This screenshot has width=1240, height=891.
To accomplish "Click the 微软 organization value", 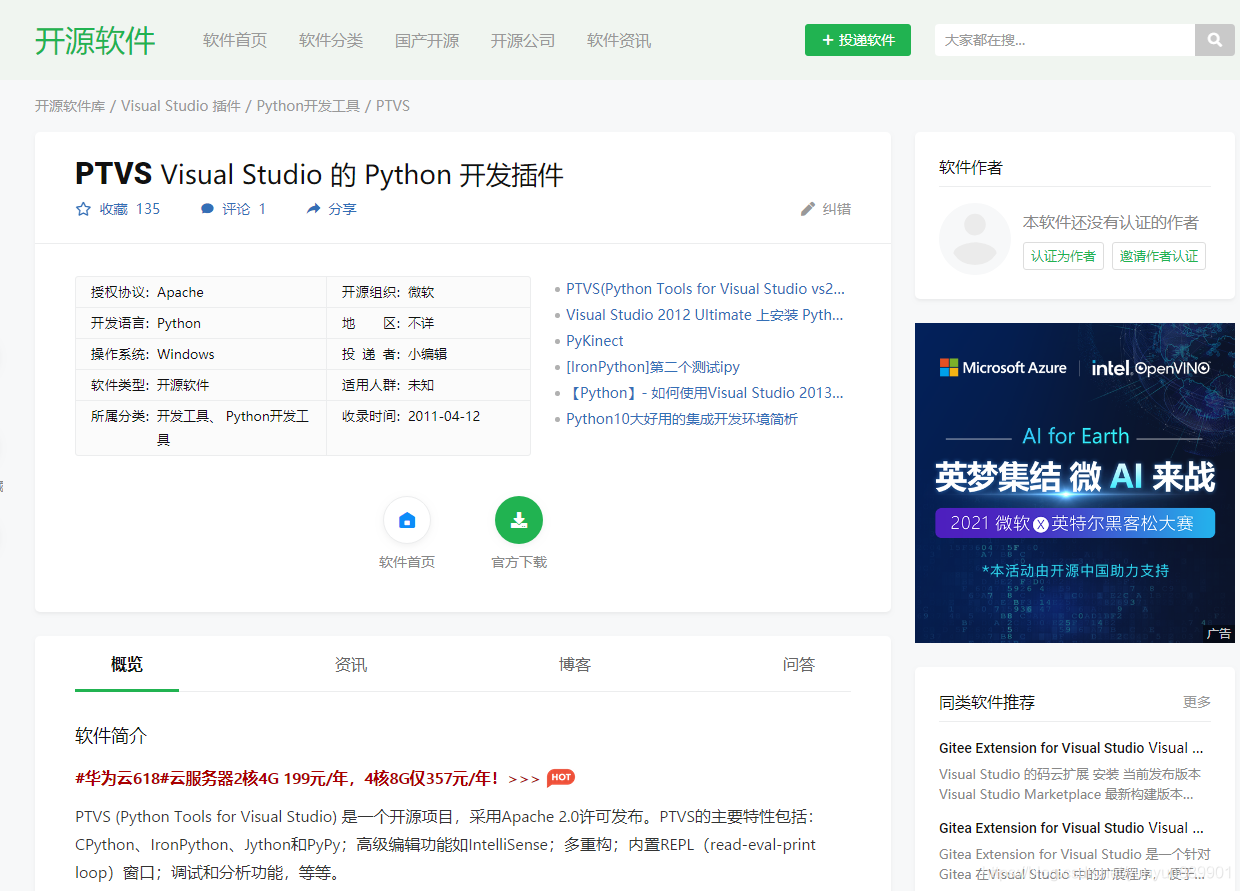I will pos(421,292).
